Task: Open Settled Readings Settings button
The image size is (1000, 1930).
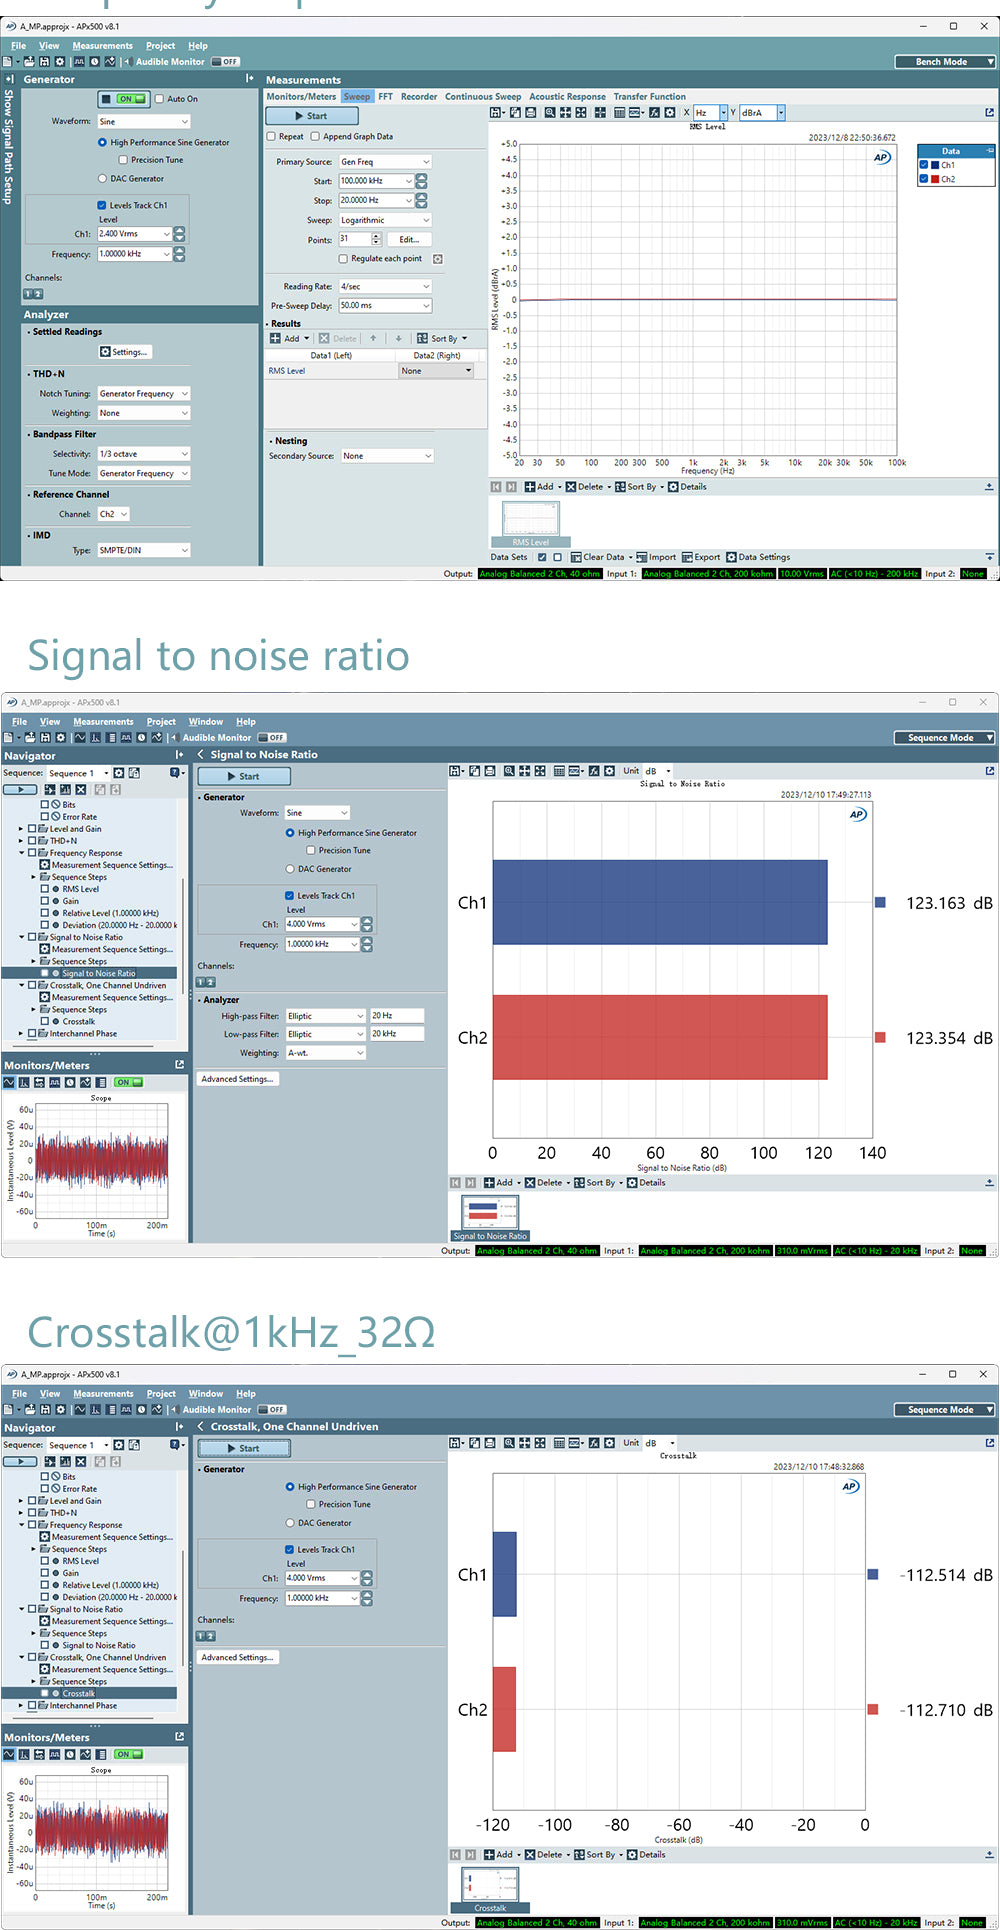Action: (x=125, y=352)
